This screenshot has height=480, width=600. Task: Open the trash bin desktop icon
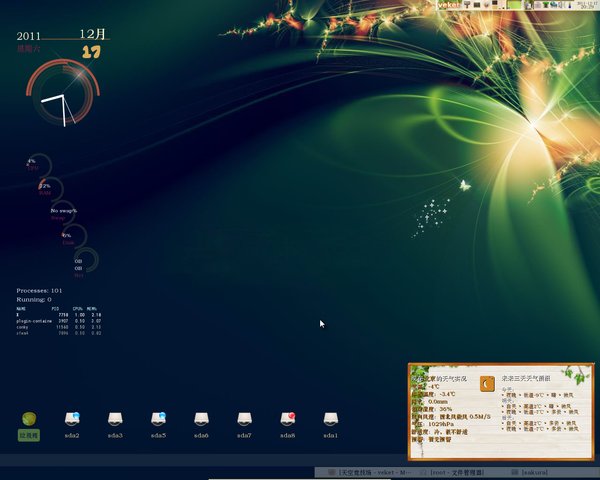[28, 420]
